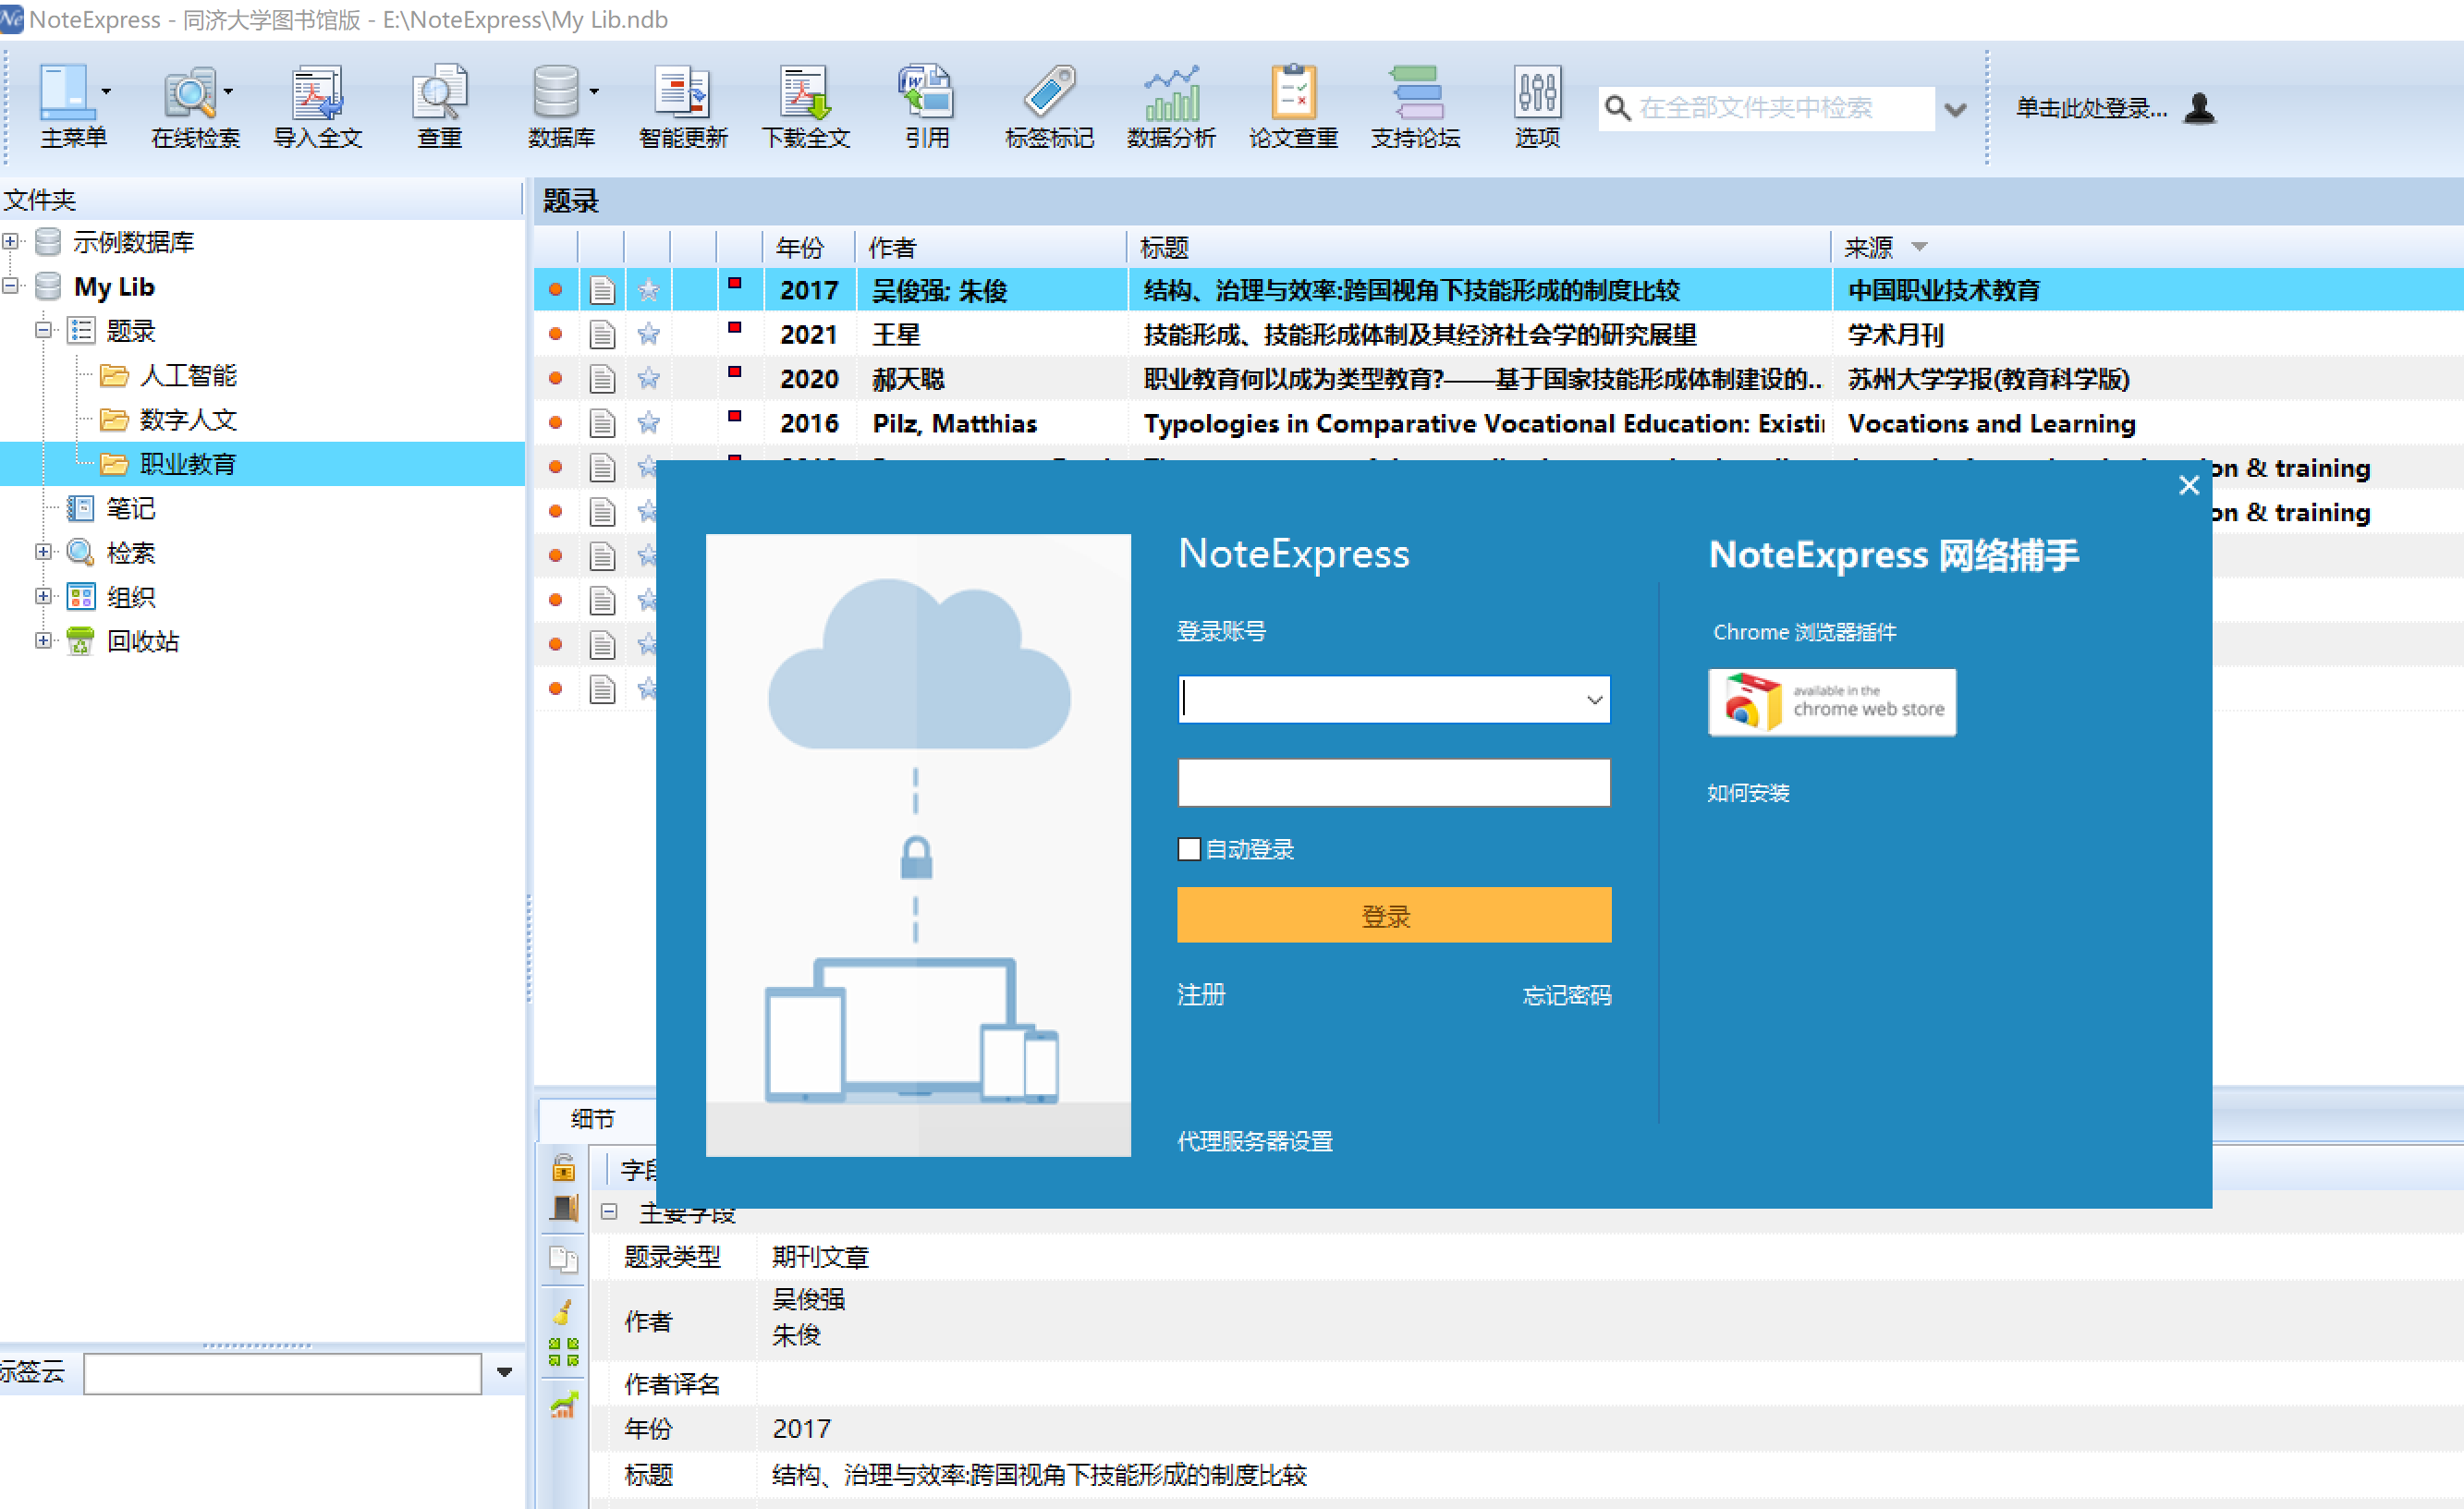Sort by the 来源 column header
This screenshot has height=1509, width=2464.
coord(1869,247)
